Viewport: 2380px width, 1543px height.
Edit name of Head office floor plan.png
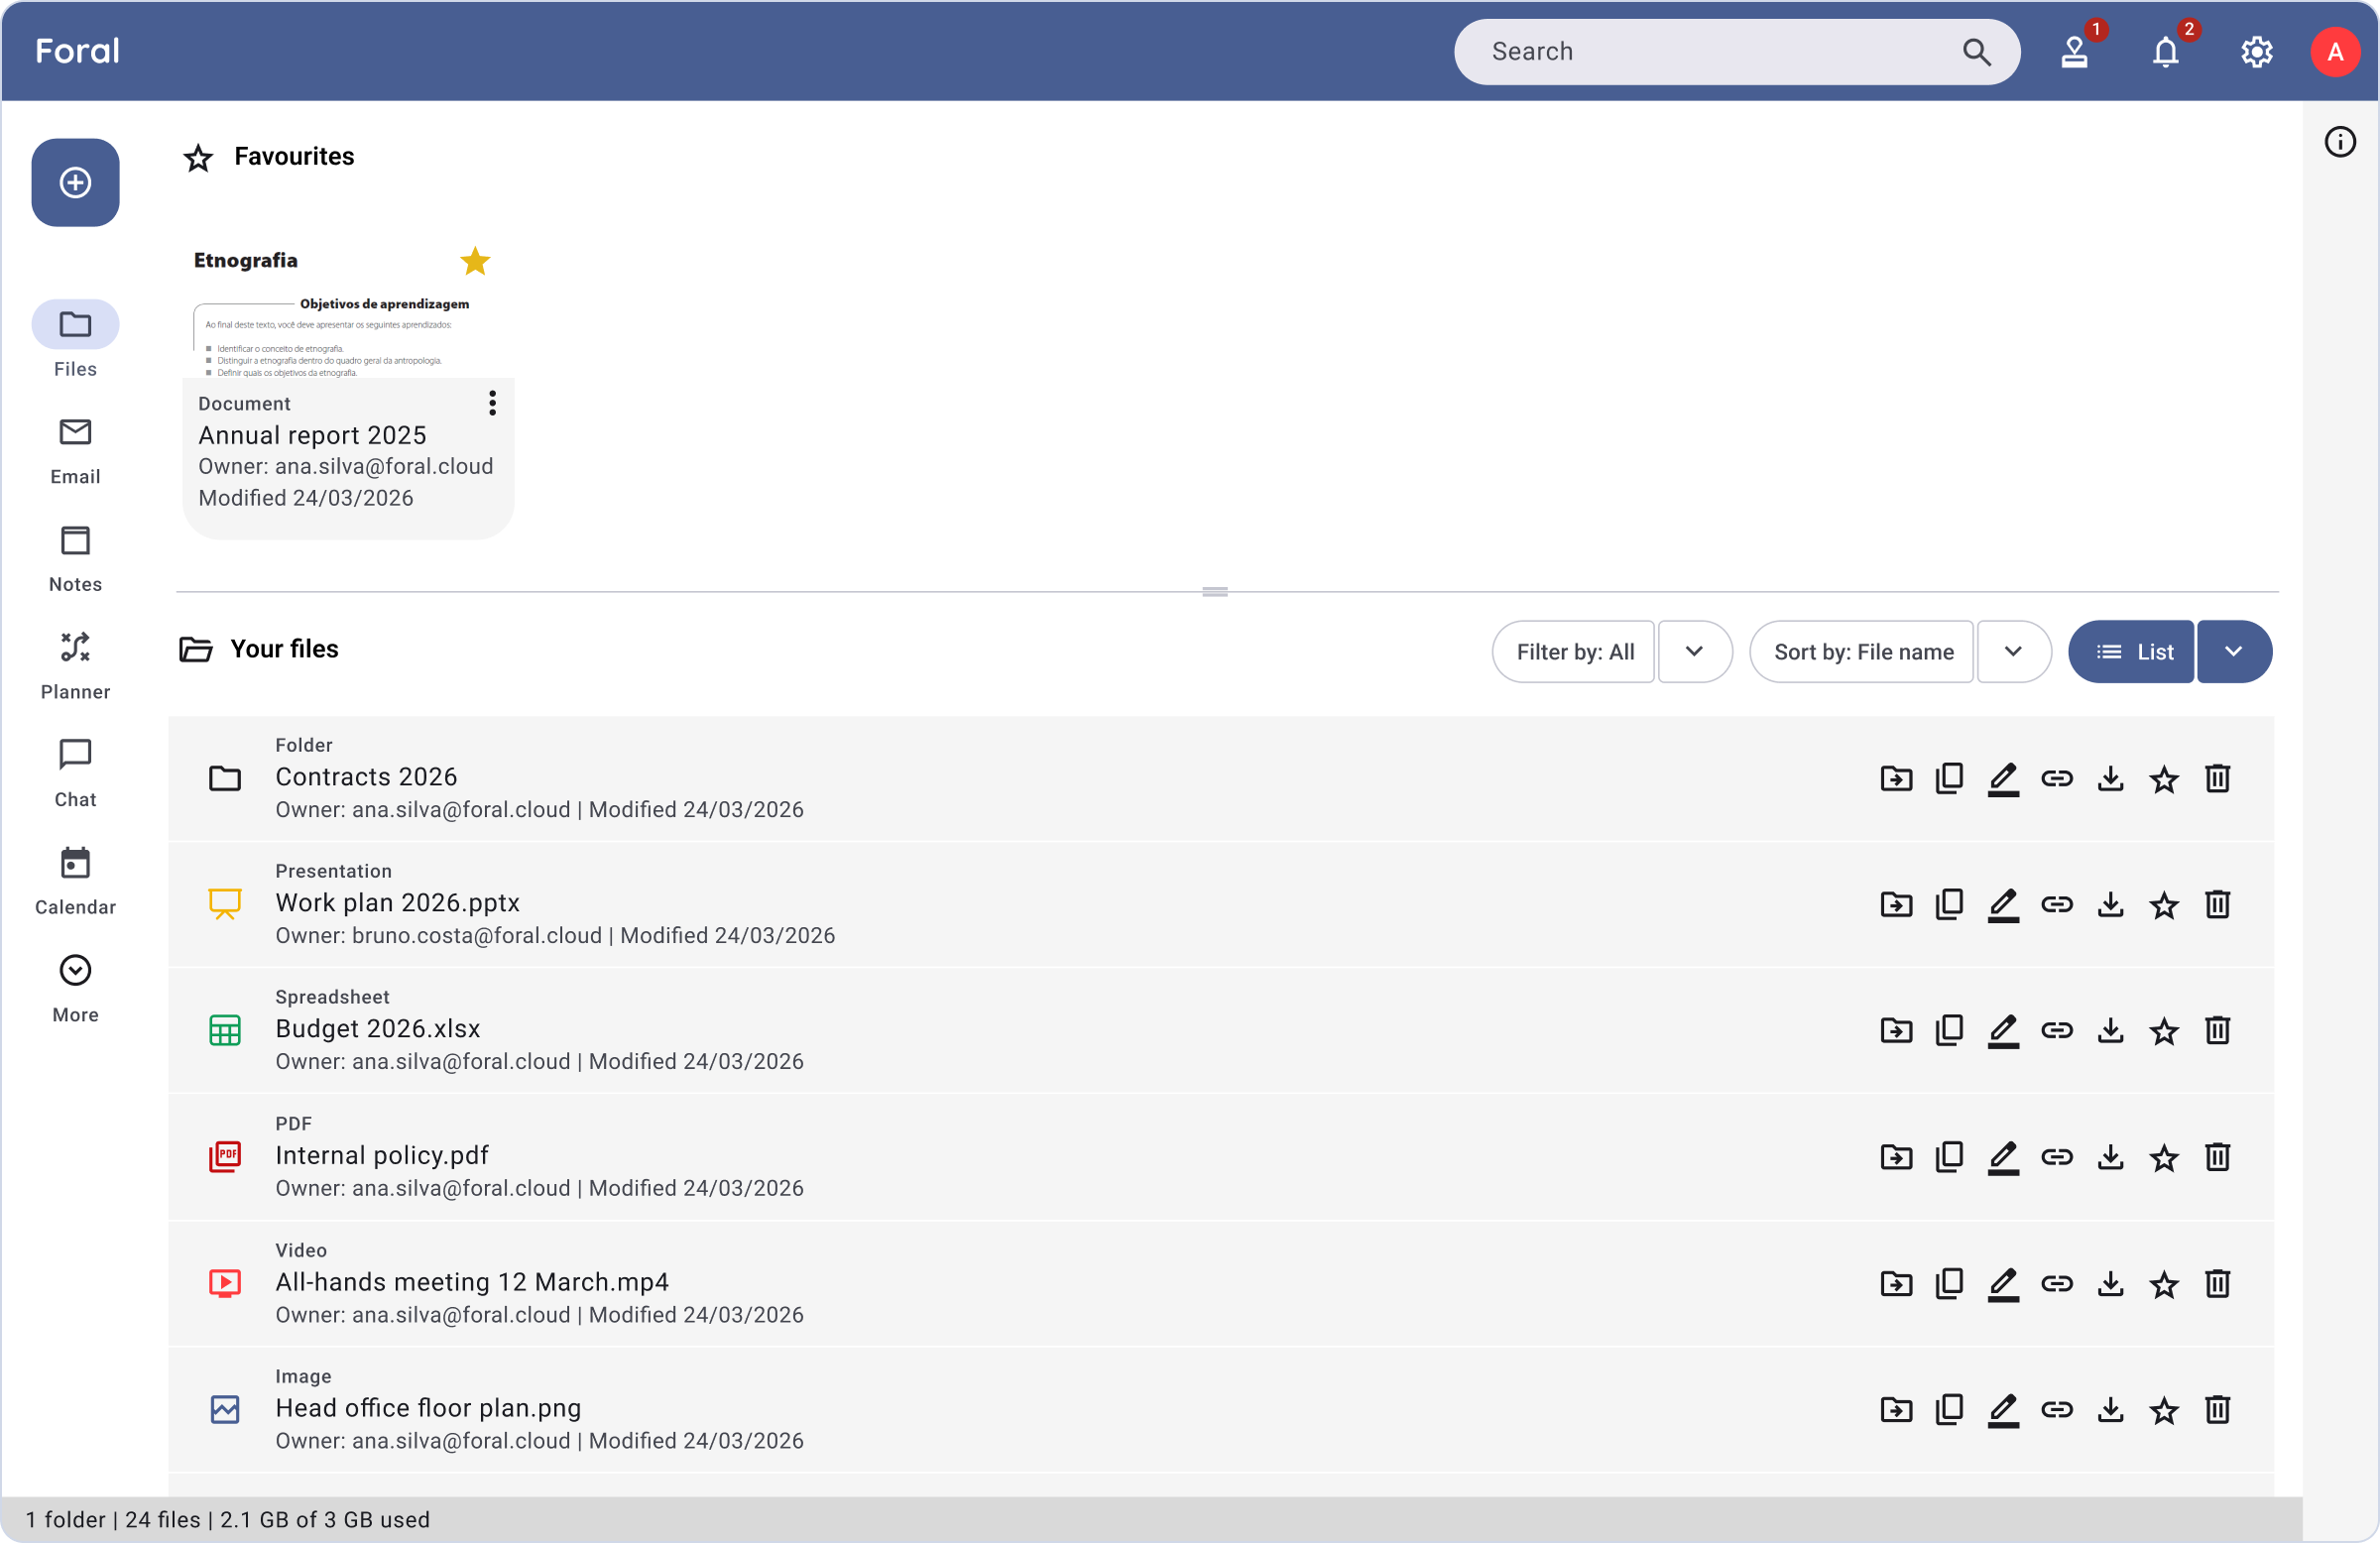tap(2003, 1410)
